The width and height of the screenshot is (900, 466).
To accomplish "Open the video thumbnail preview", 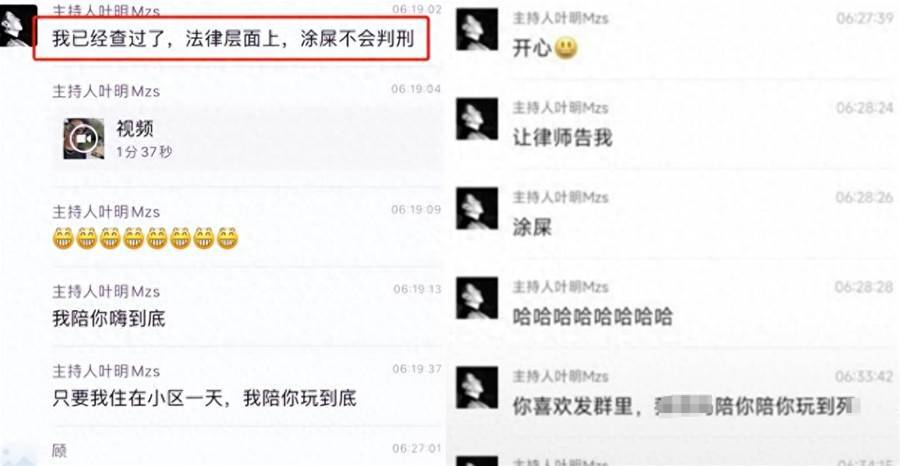I will 84,139.
